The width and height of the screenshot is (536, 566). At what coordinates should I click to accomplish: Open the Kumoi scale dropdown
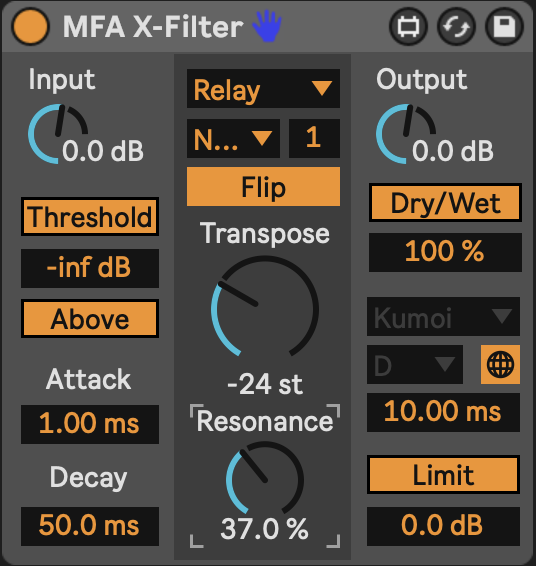(x=443, y=317)
